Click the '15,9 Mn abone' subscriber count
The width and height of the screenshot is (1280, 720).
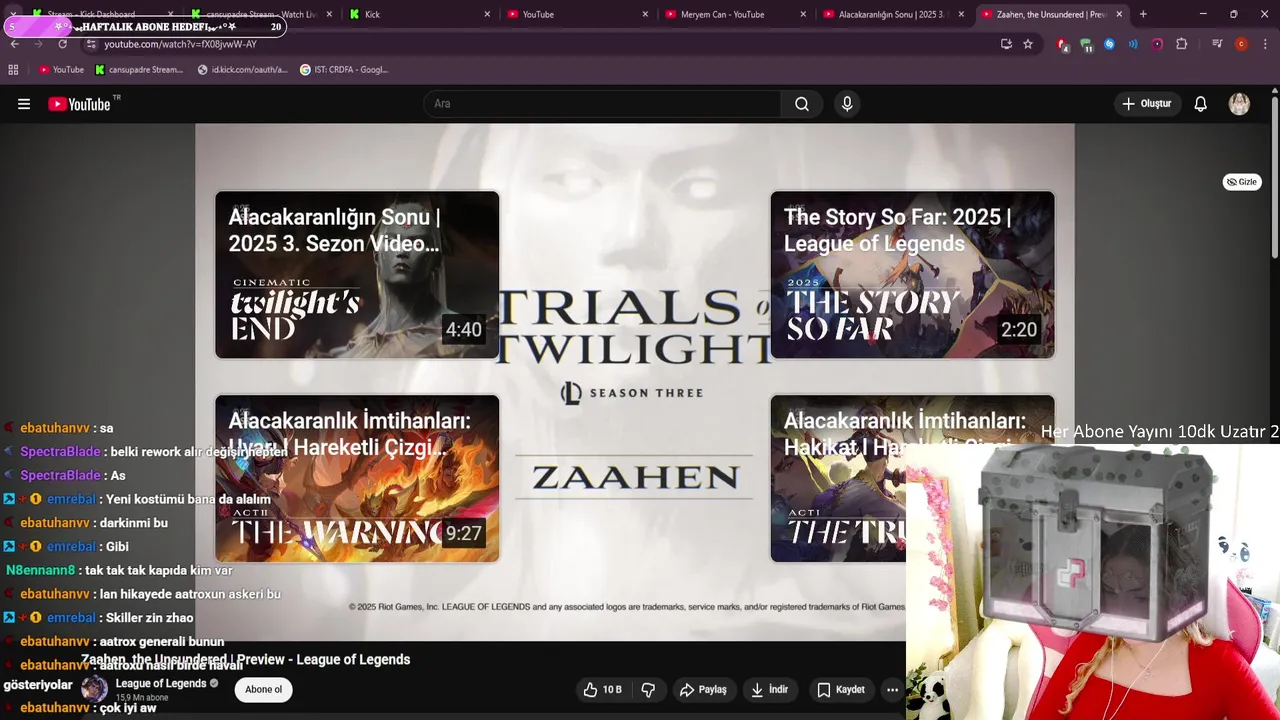point(142,697)
